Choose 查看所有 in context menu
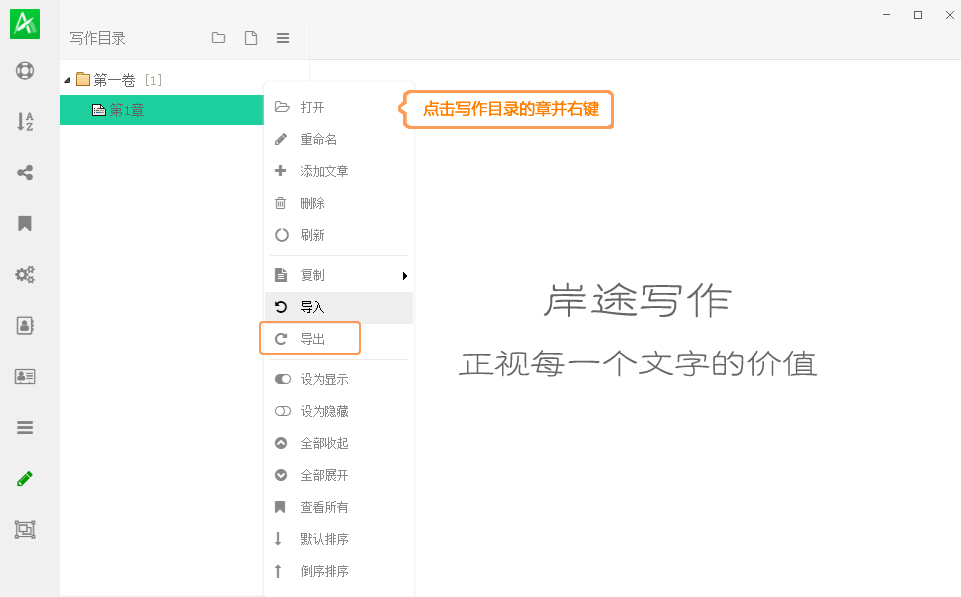Screen dimensions: 961x597 339,507
